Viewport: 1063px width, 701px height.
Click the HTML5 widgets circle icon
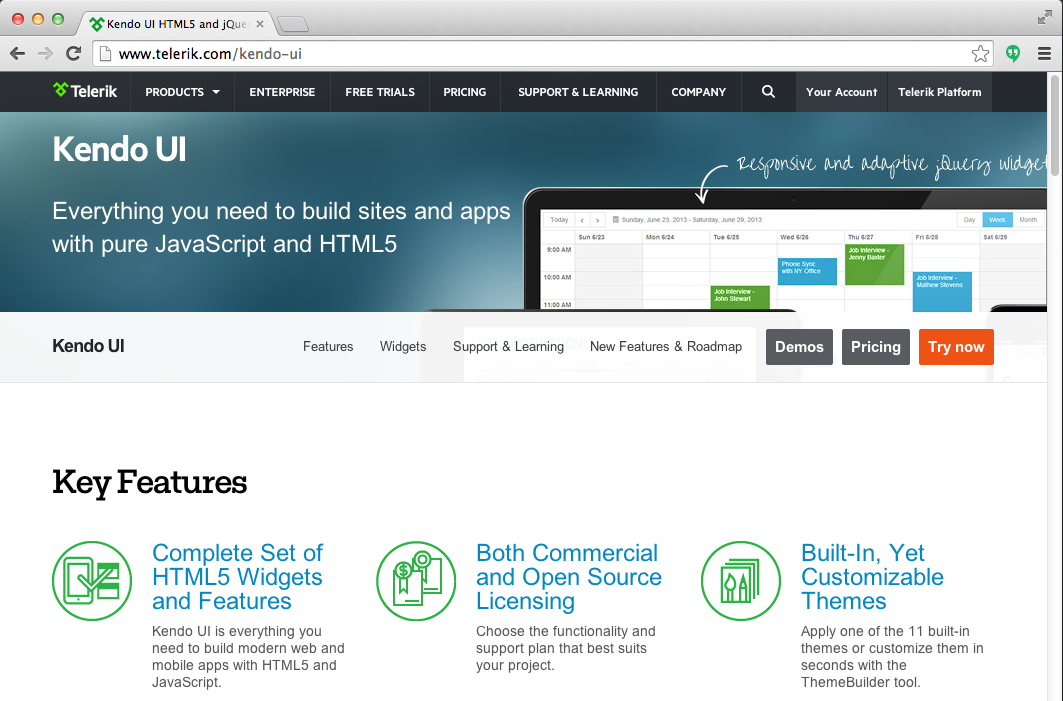[92, 580]
